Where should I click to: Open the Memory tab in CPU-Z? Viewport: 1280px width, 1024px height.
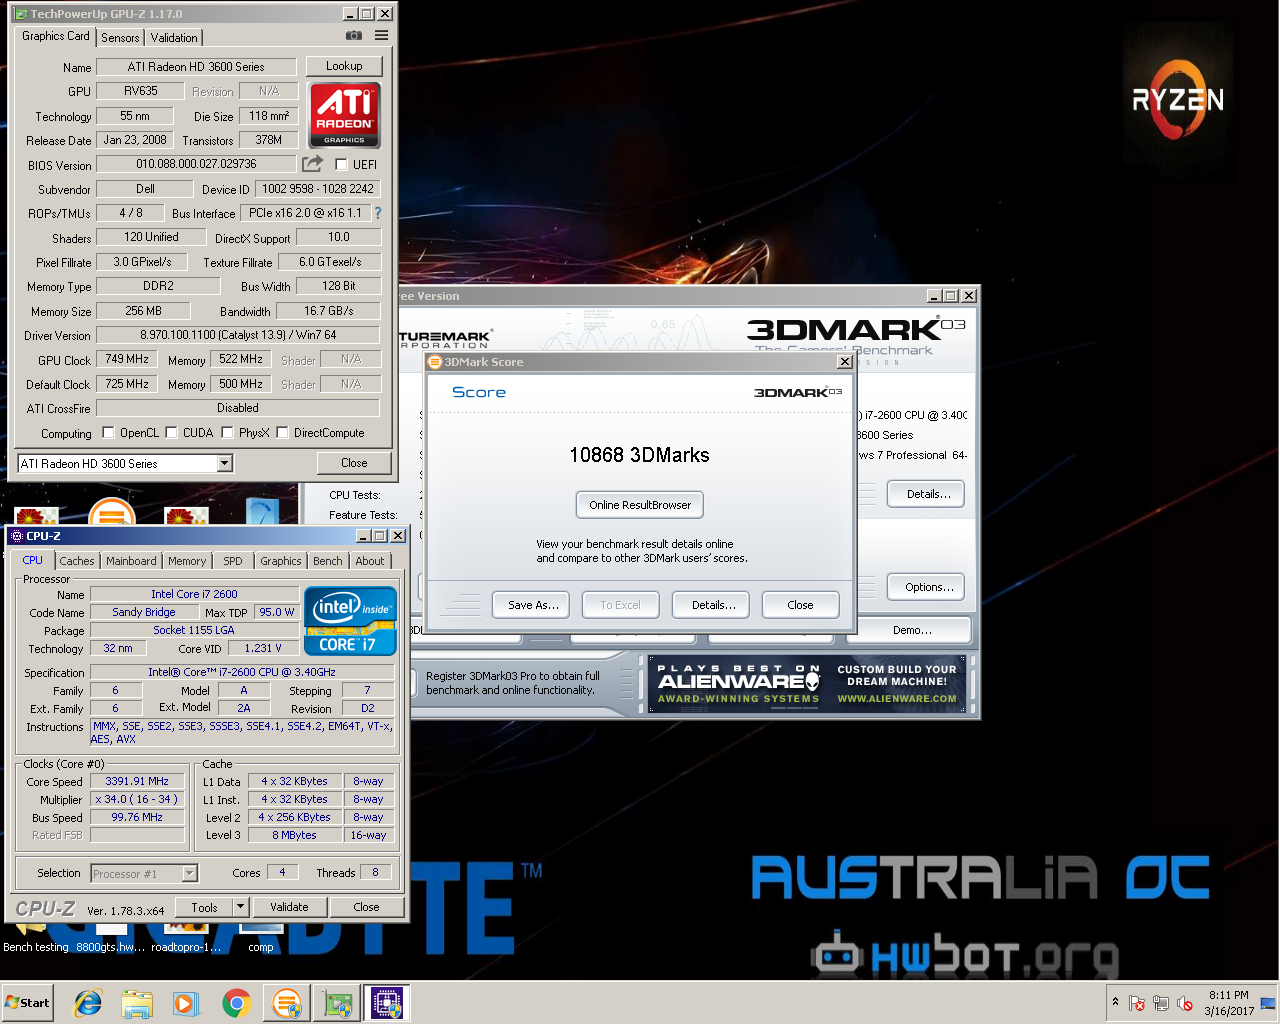pos(187,561)
